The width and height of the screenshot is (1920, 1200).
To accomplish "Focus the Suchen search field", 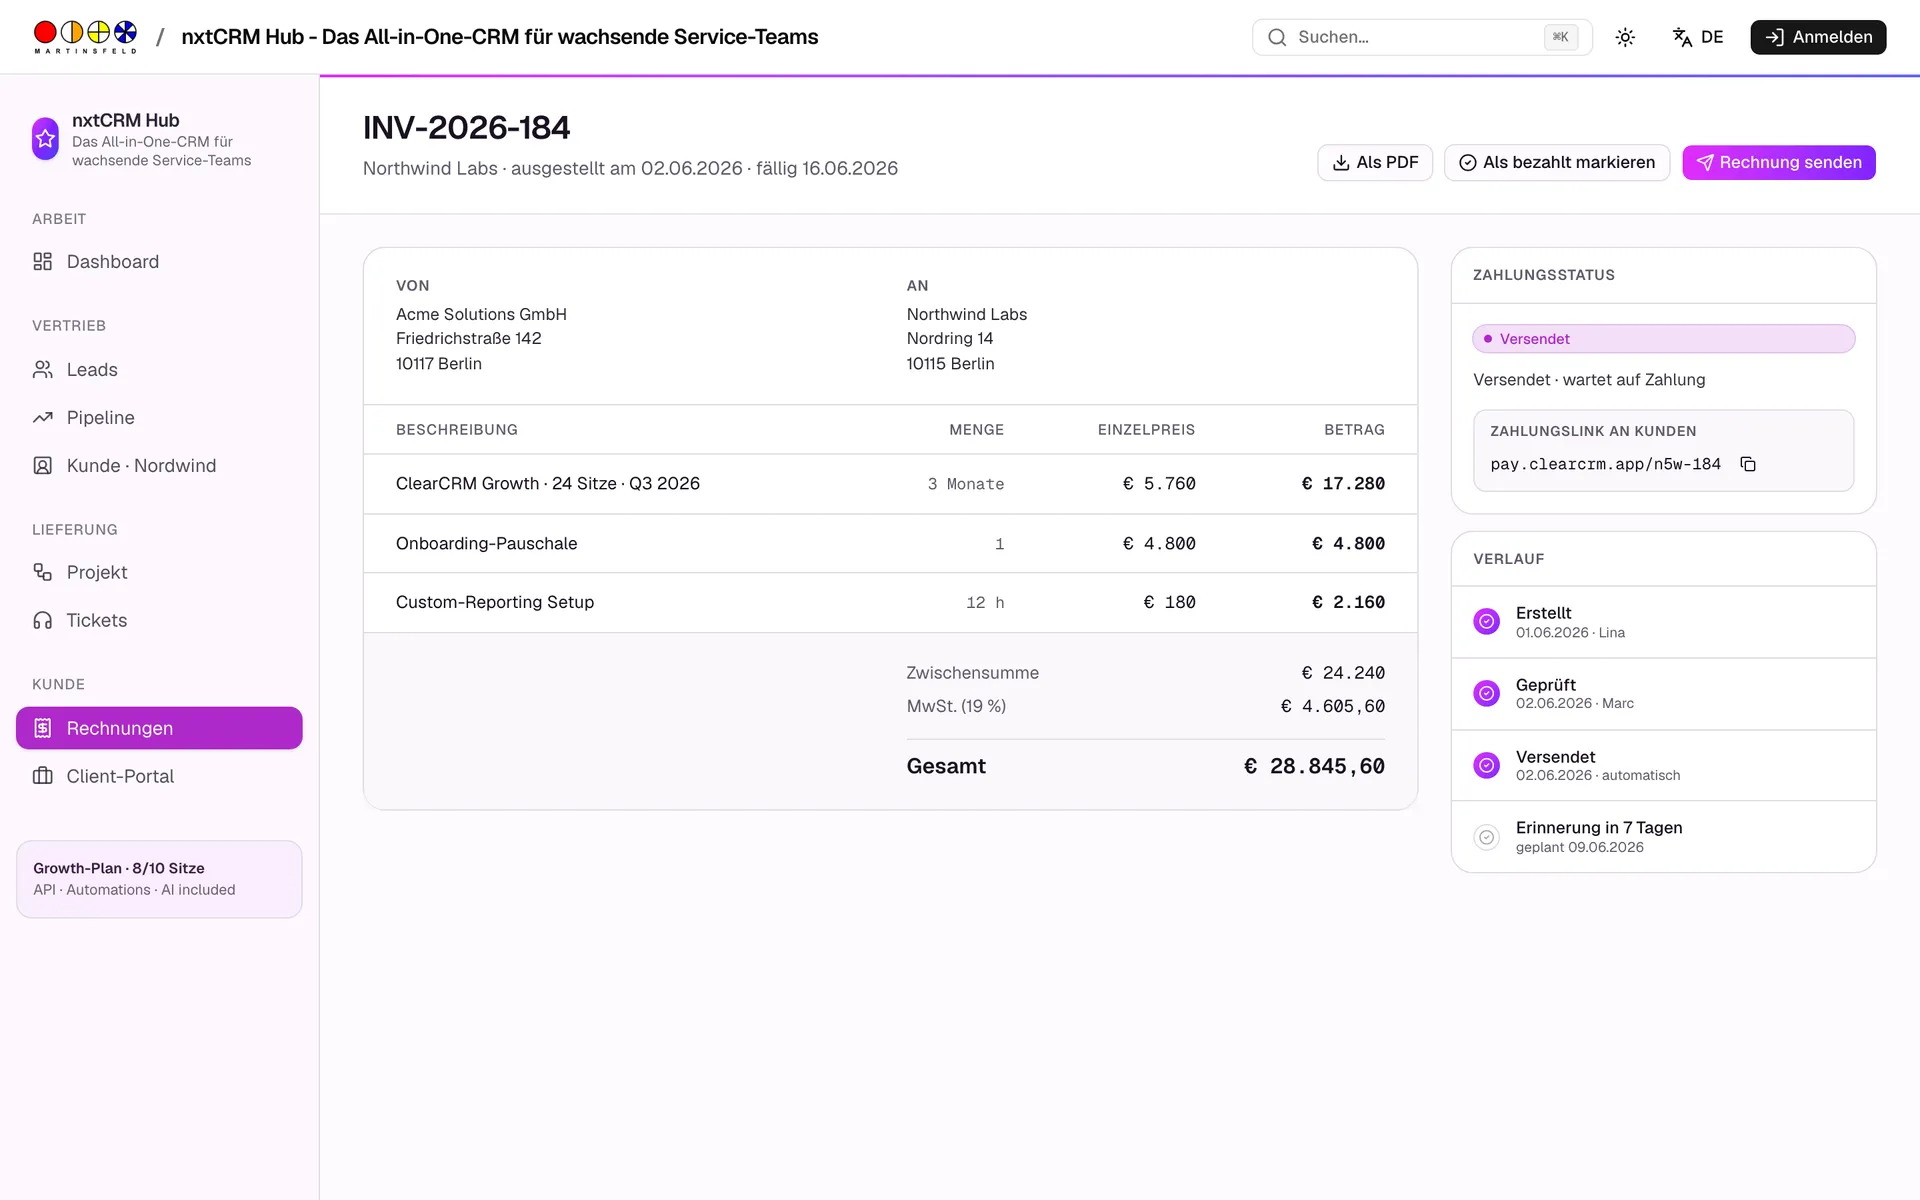I will point(1422,37).
